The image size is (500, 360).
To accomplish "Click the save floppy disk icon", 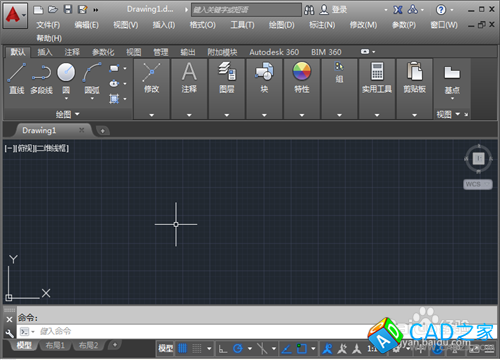I will 68,9.
